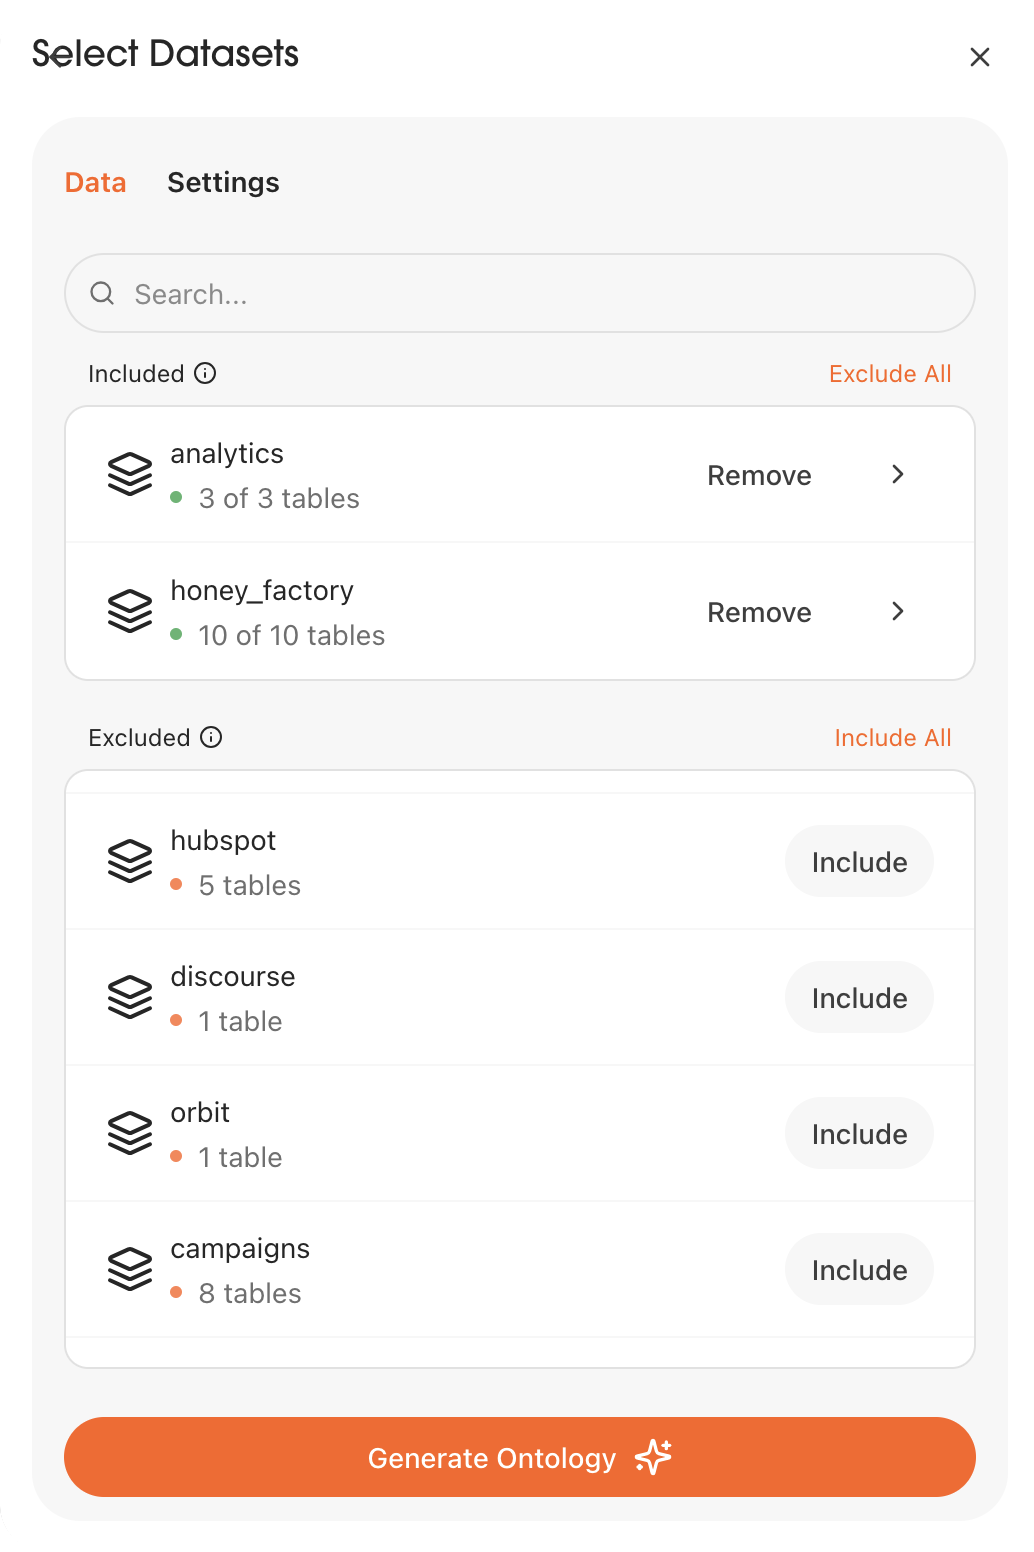Click the Excluded section label
Screen dimensions: 1034x1552
coord(139,738)
